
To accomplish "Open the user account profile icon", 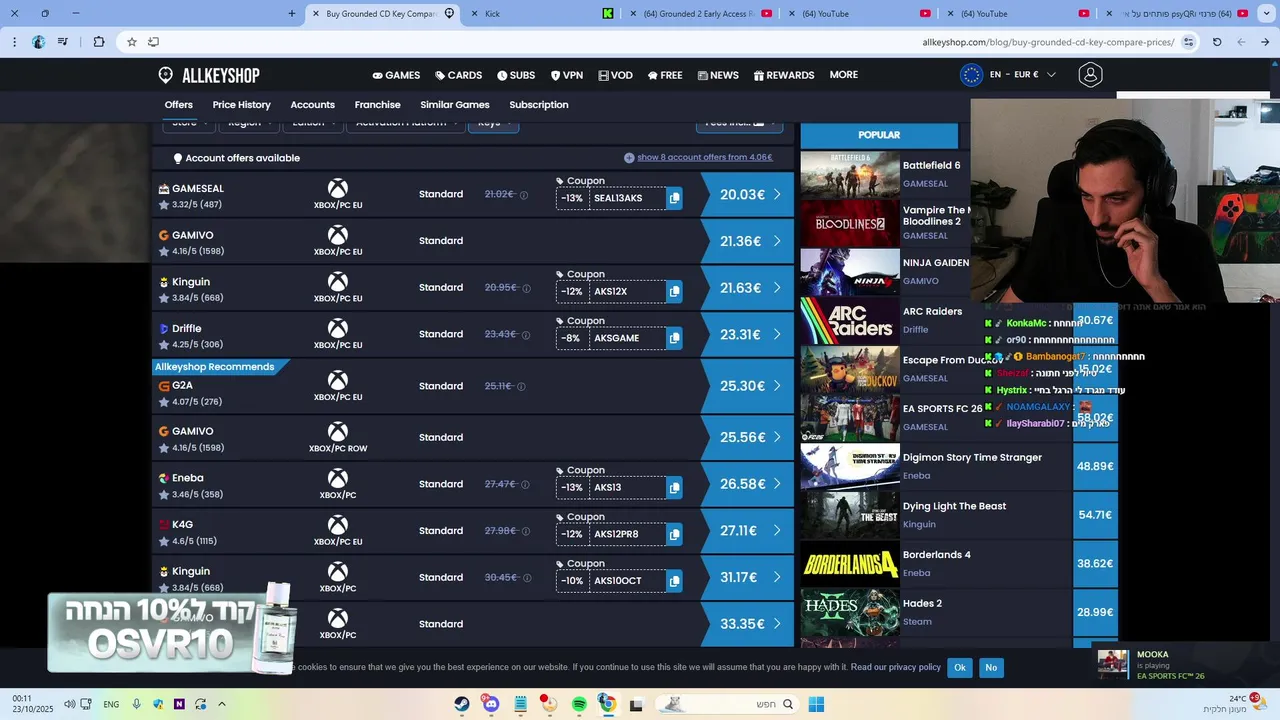I will pos(1090,75).
